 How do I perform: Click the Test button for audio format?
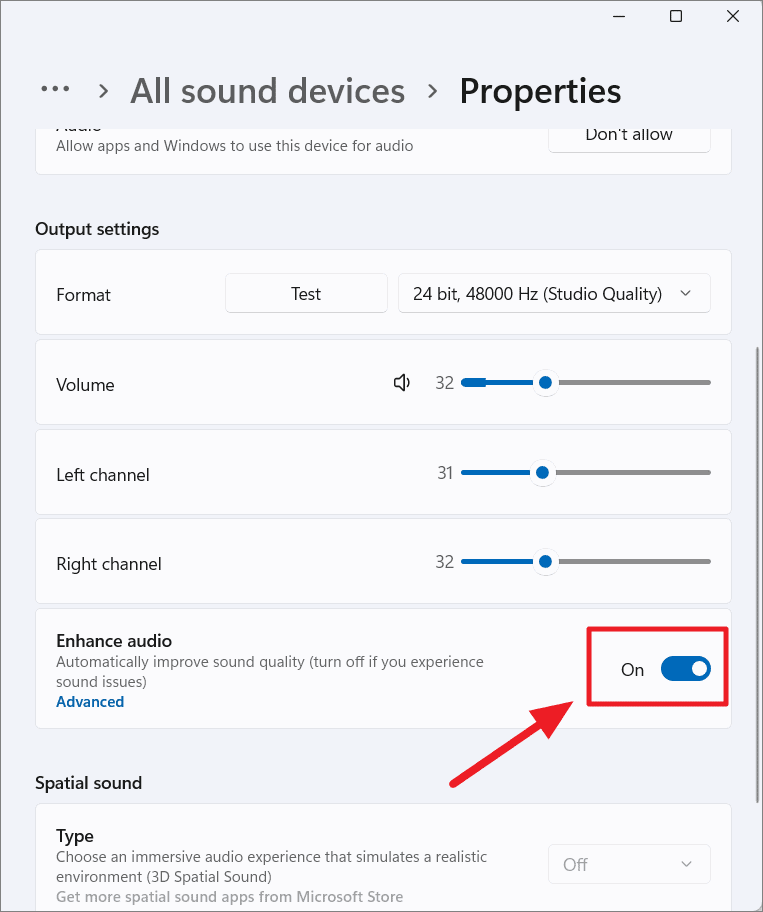click(x=306, y=293)
